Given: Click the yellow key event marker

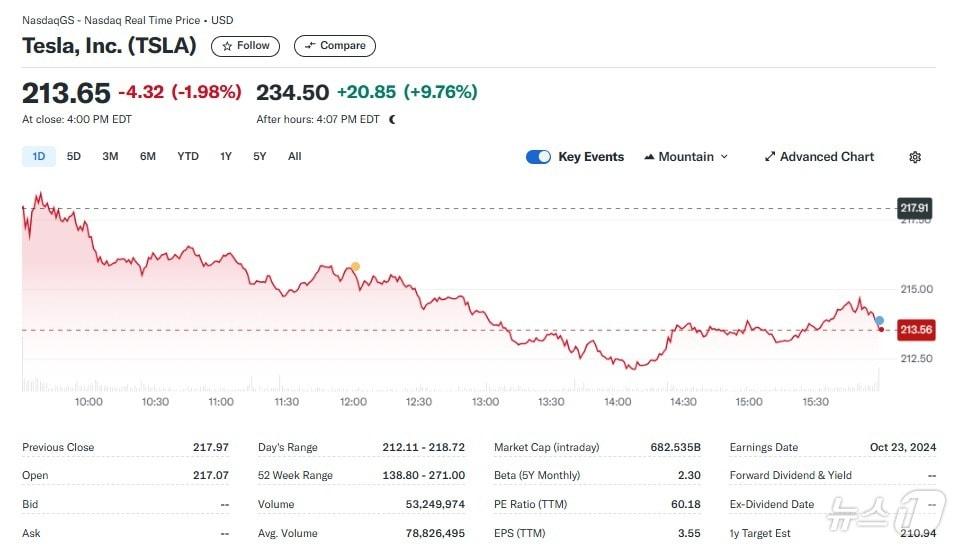Looking at the screenshot, I should [x=355, y=267].
